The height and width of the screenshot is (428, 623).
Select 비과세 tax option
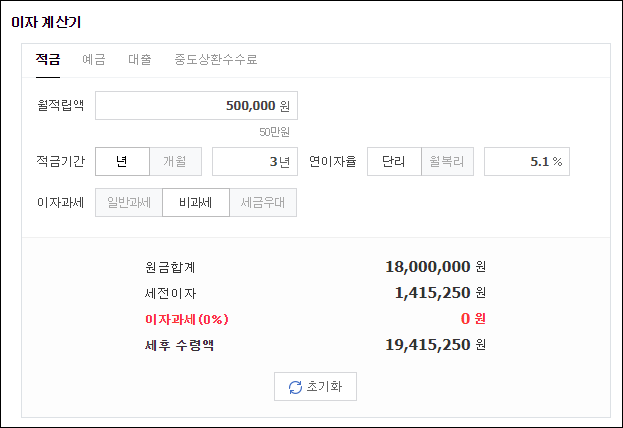(196, 203)
